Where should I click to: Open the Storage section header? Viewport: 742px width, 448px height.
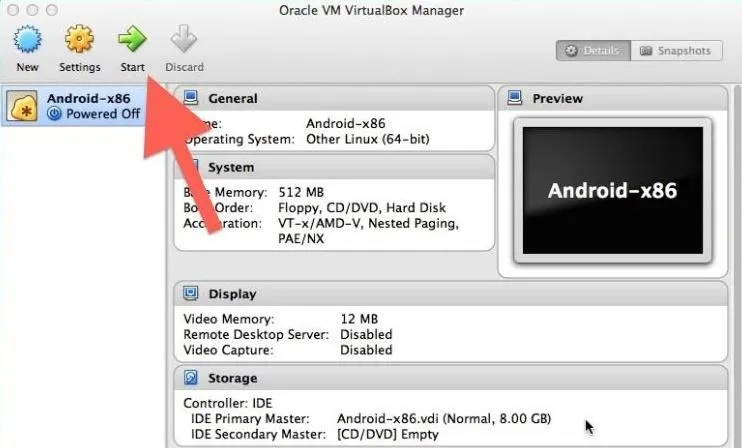(450, 378)
